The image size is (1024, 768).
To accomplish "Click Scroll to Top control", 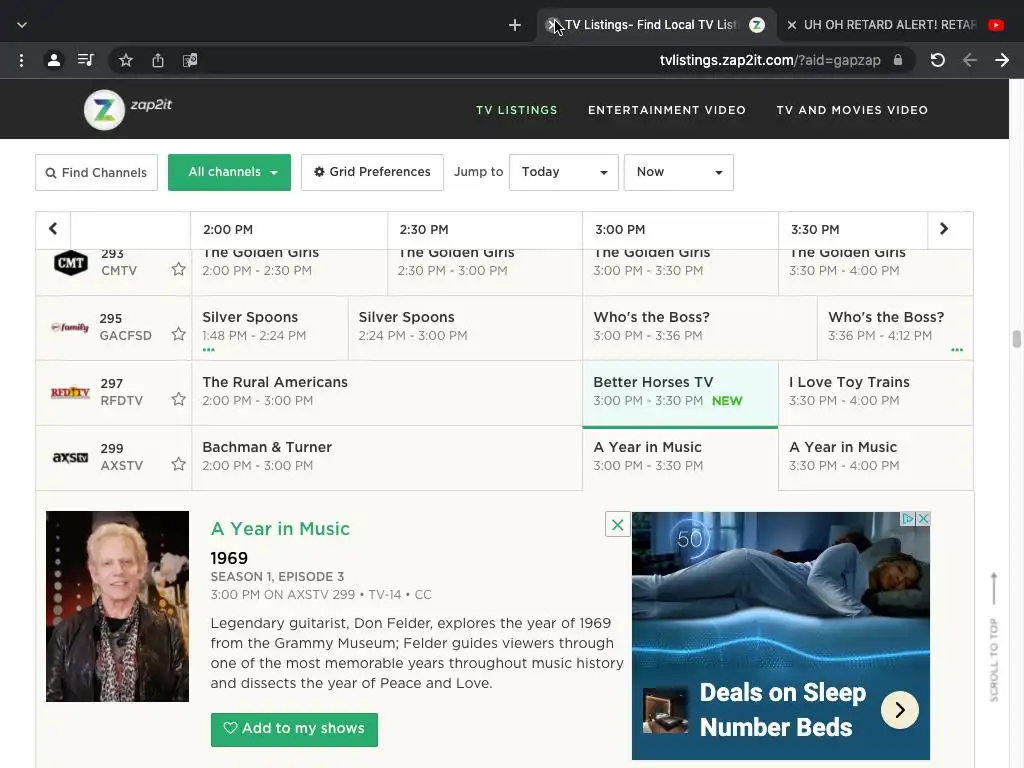I will pos(994,637).
